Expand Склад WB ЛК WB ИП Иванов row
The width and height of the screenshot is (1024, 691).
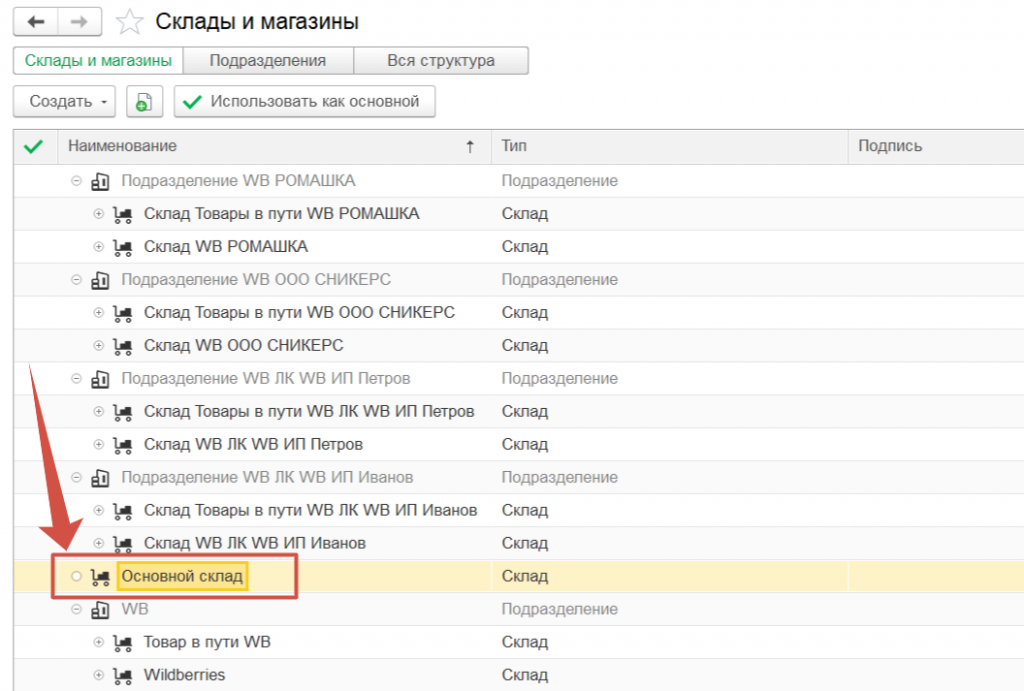tap(99, 544)
